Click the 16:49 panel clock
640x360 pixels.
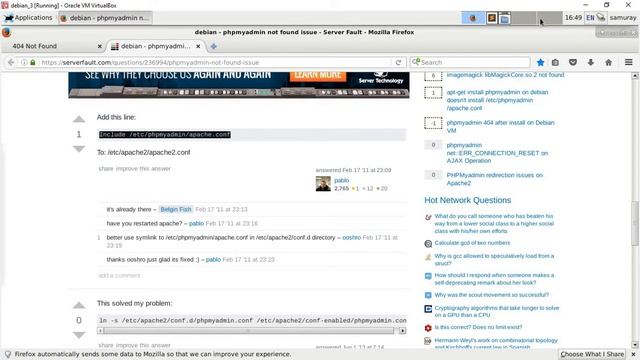click(x=573, y=18)
